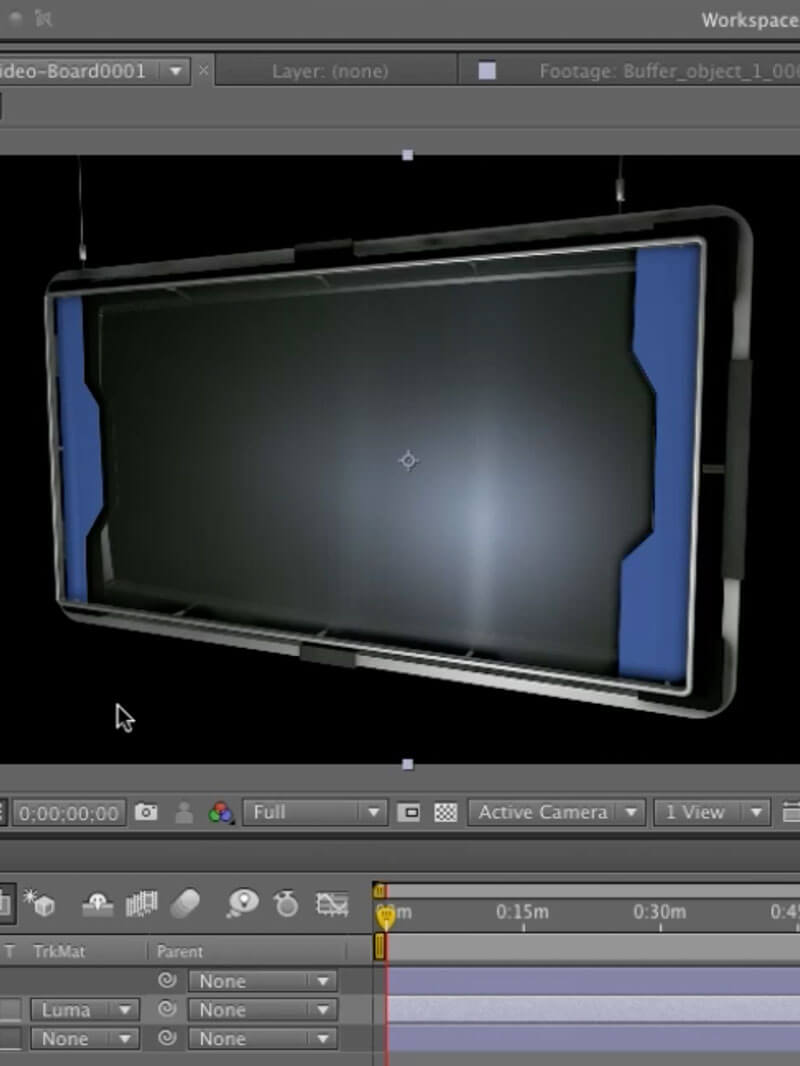Viewport: 800px width, 1066px height.
Task: Switch to the Video-Board0001 composition tab
Action: tap(72, 71)
